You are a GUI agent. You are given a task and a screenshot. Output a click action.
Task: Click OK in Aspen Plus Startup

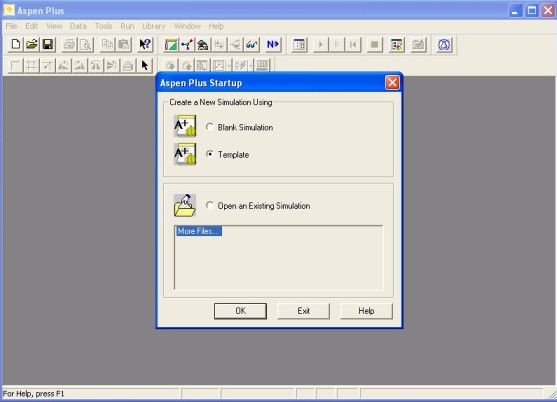240,311
